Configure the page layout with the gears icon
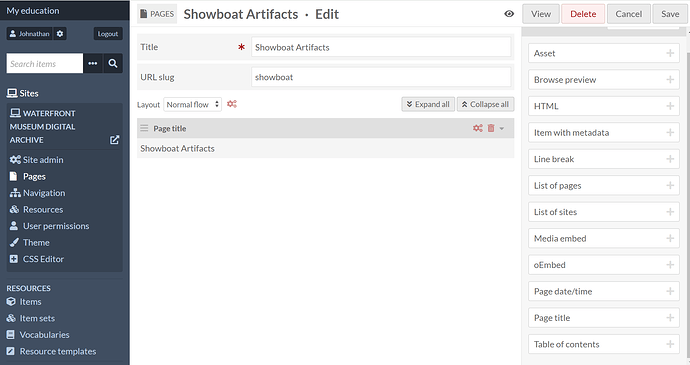This screenshot has width=690, height=365. coord(232,104)
